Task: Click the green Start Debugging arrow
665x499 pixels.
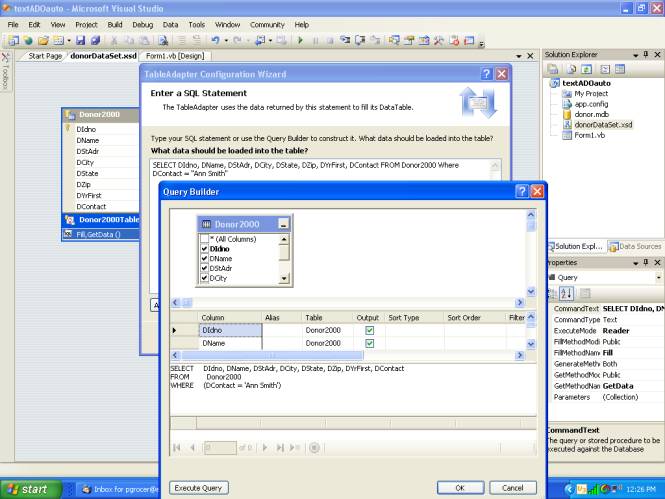Action: (300, 40)
